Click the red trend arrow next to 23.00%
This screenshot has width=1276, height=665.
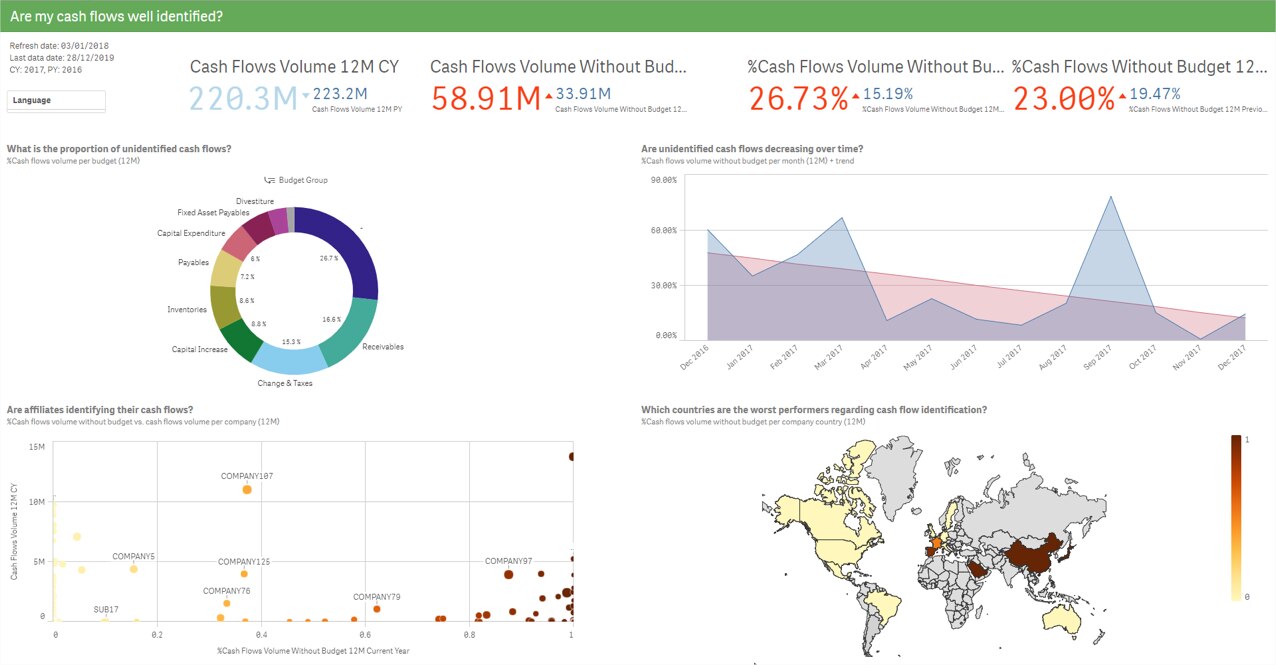tap(1122, 95)
